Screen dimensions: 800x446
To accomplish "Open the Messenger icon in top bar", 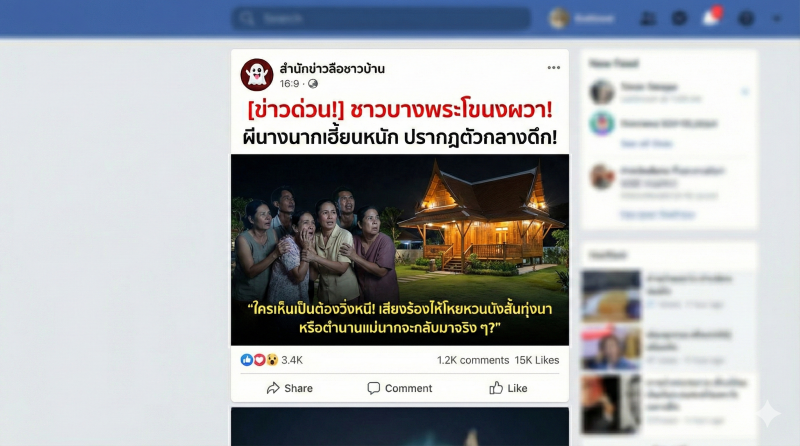I will point(679,18).
